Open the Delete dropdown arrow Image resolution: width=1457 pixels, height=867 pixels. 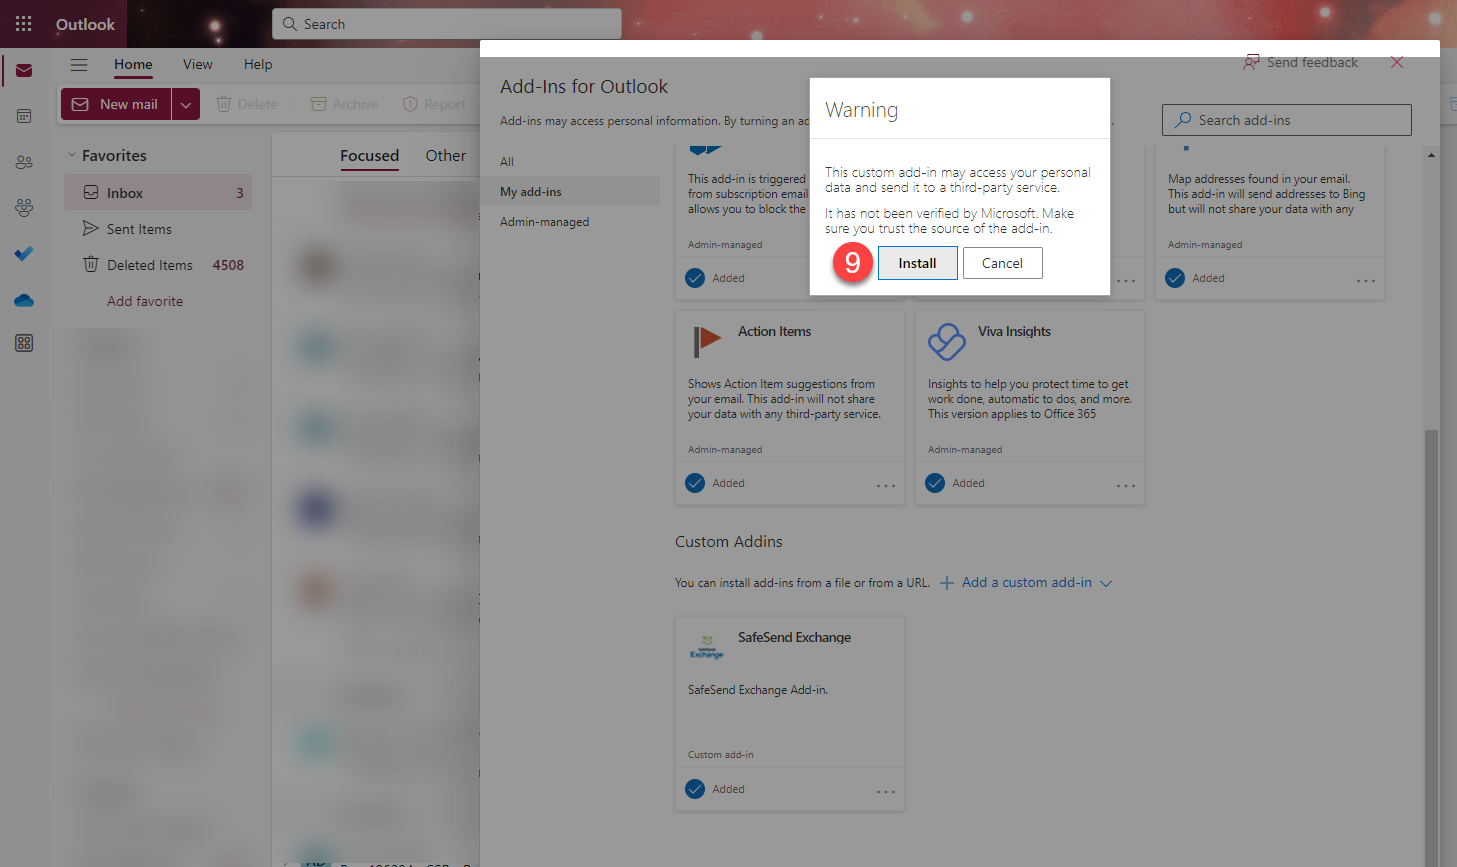click(291, 104)
